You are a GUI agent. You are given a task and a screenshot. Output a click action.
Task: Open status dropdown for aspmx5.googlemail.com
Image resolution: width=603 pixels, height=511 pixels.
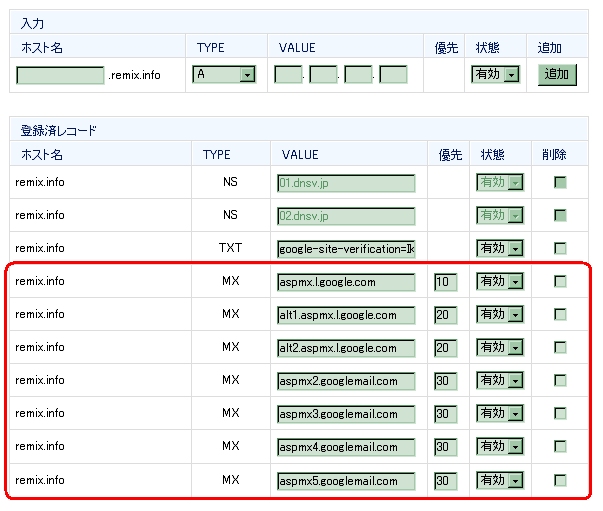(500, 480)
